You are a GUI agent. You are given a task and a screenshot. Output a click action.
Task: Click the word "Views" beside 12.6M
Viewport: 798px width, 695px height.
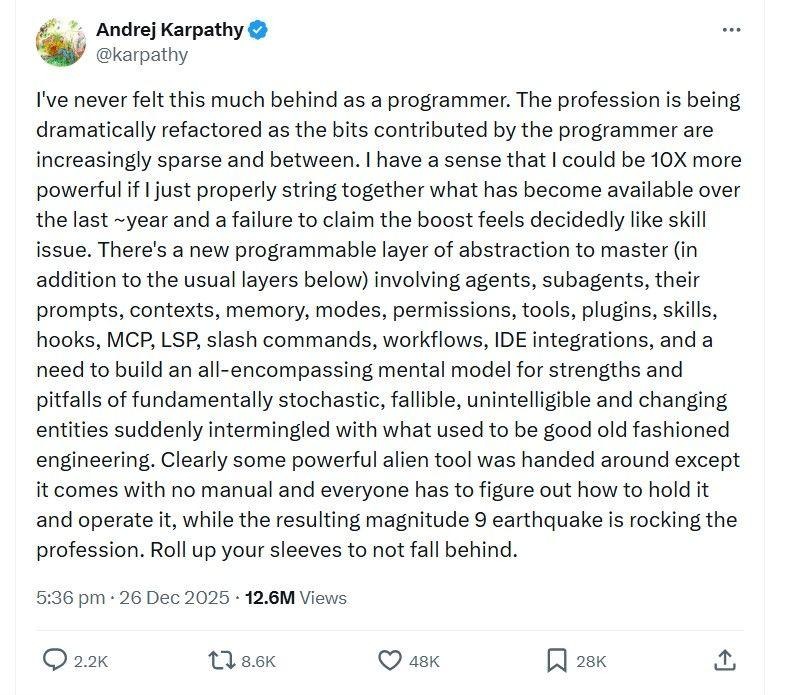tap(323, 598)
